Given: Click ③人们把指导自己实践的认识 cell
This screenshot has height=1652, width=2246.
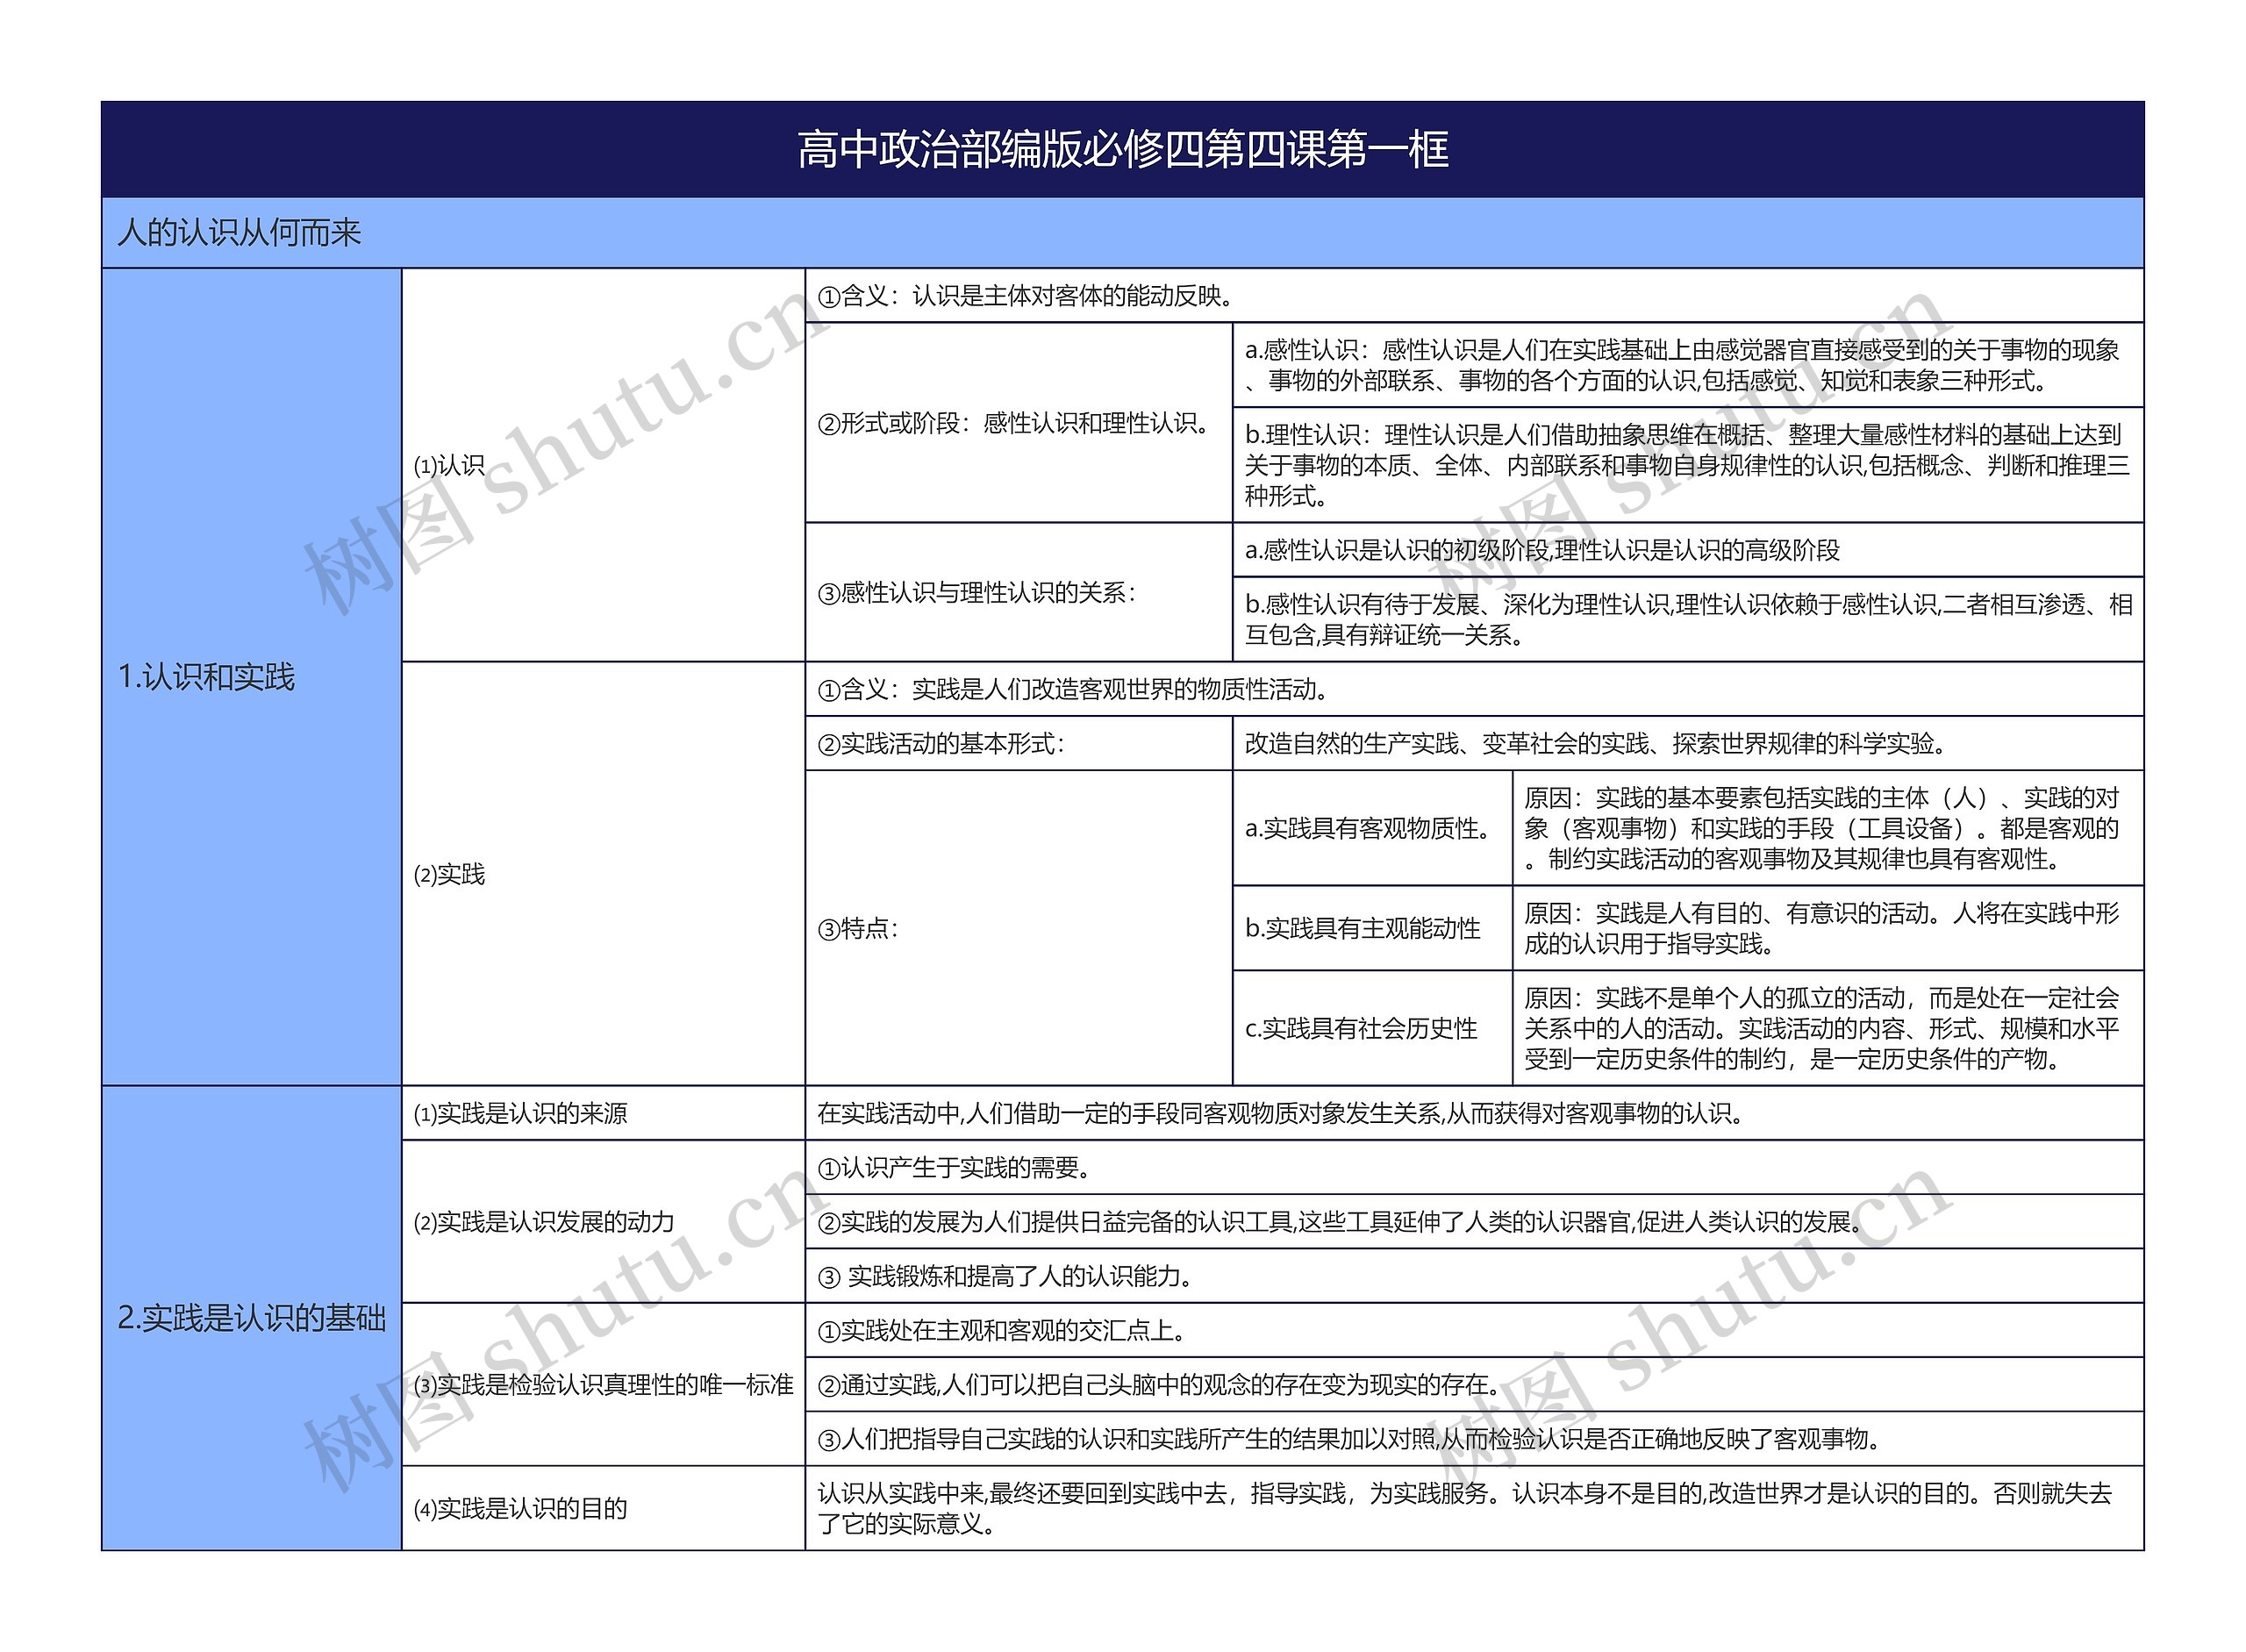Looking at the screenshot, I should [1474, 1438].
